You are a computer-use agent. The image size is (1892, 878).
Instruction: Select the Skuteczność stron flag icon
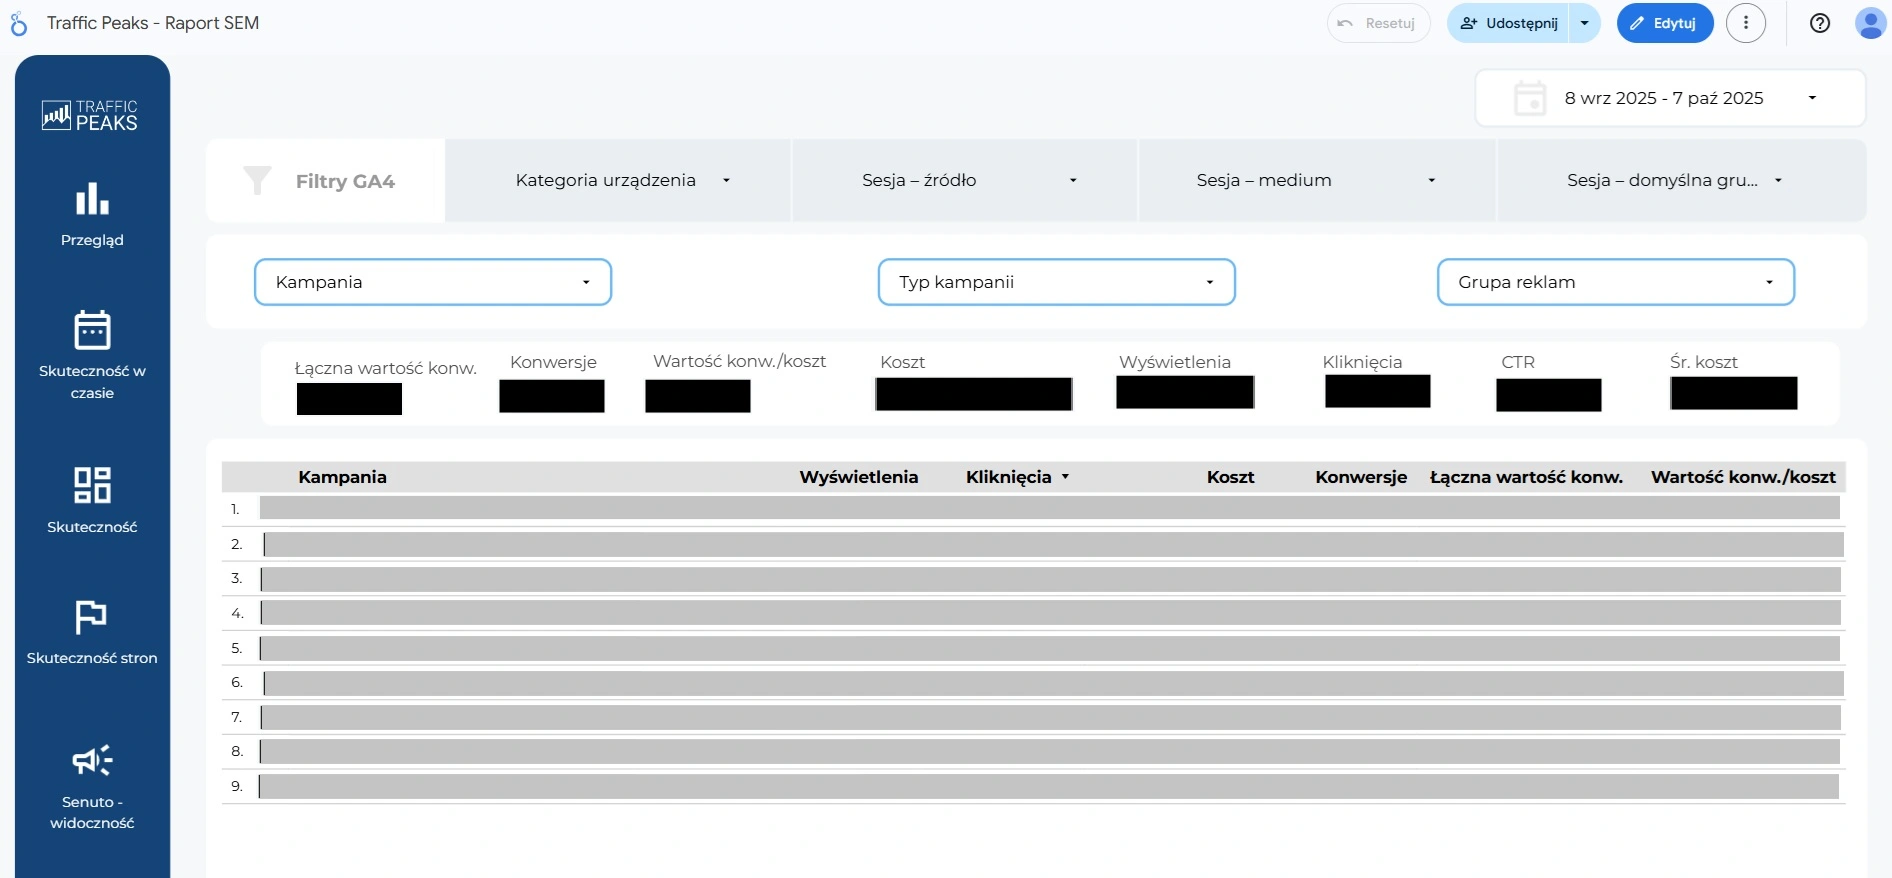coord(91,617)
